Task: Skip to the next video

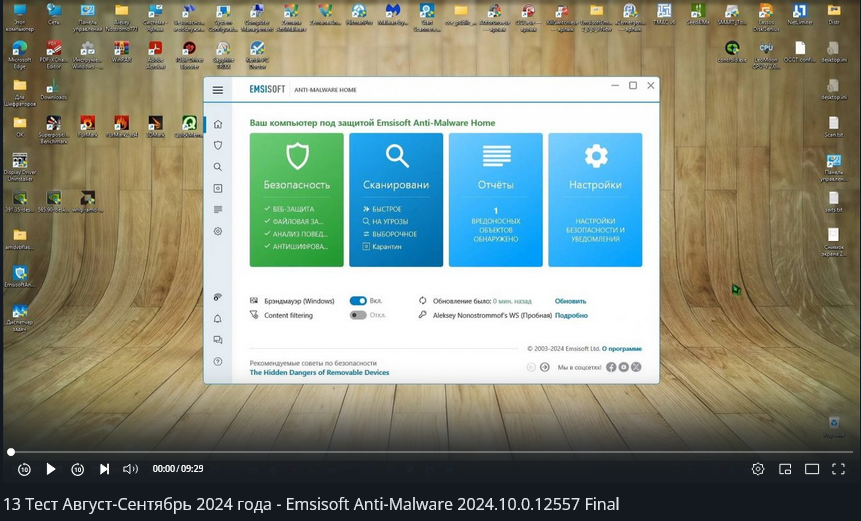Action: coord(104,469)
